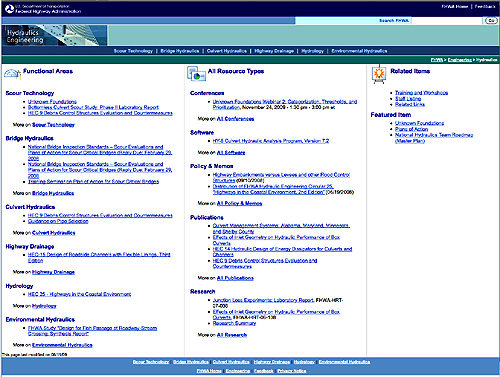This screenshot has height=377, width=500.
Task: Open More on Environmental Hydraulics link
Action: 62,345
